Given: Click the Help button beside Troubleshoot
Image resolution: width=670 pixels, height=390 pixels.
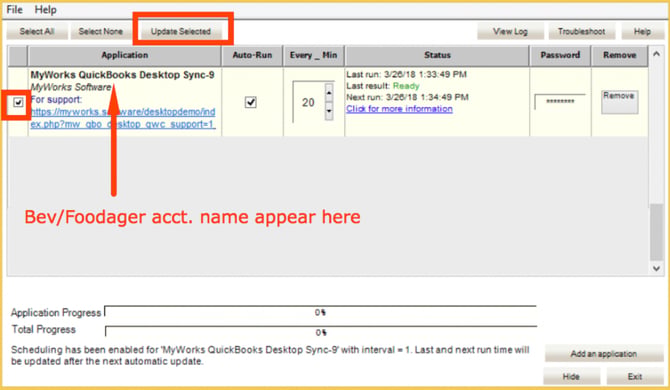Looking at the screenshot, I should (642, 32).
